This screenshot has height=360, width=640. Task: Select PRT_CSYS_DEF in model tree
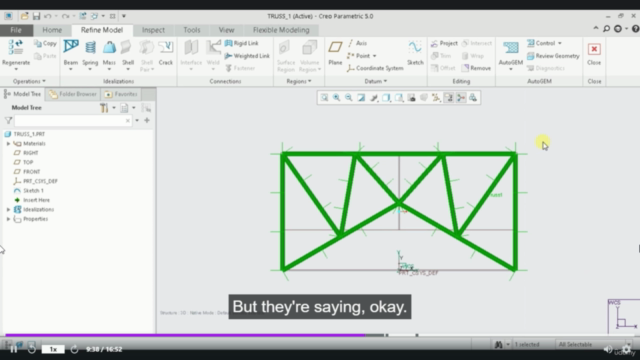[36, 181]
